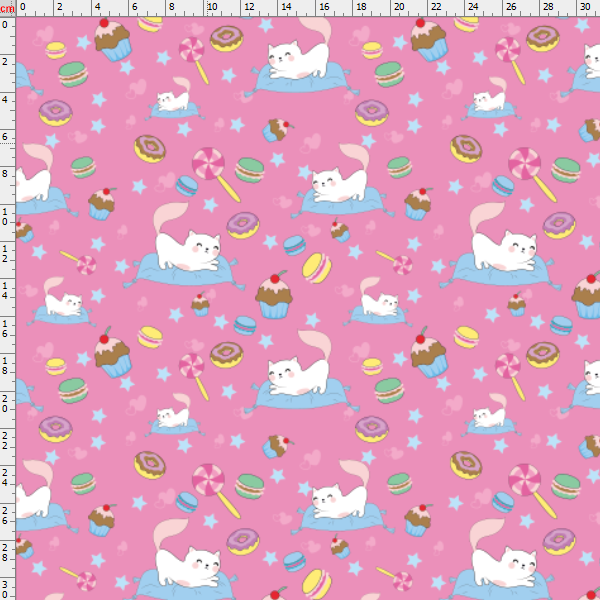Click the "22" label on the vertical ruler
The height and width of the screenshot is (600, 600).
5,441
